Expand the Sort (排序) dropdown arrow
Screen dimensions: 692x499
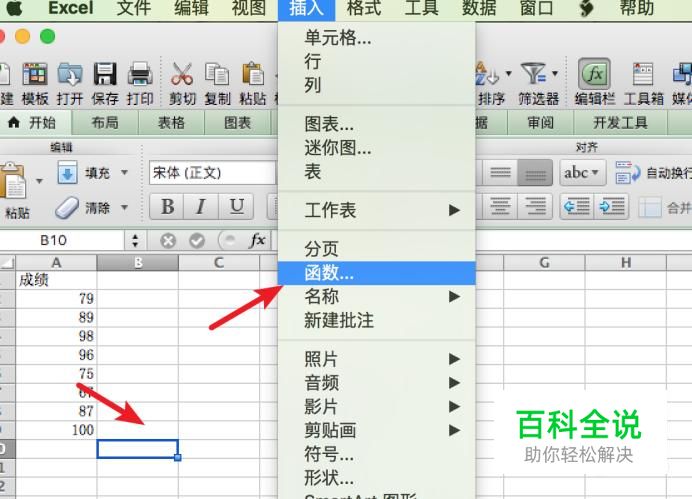pyautogui.click(x=509, y=73)
